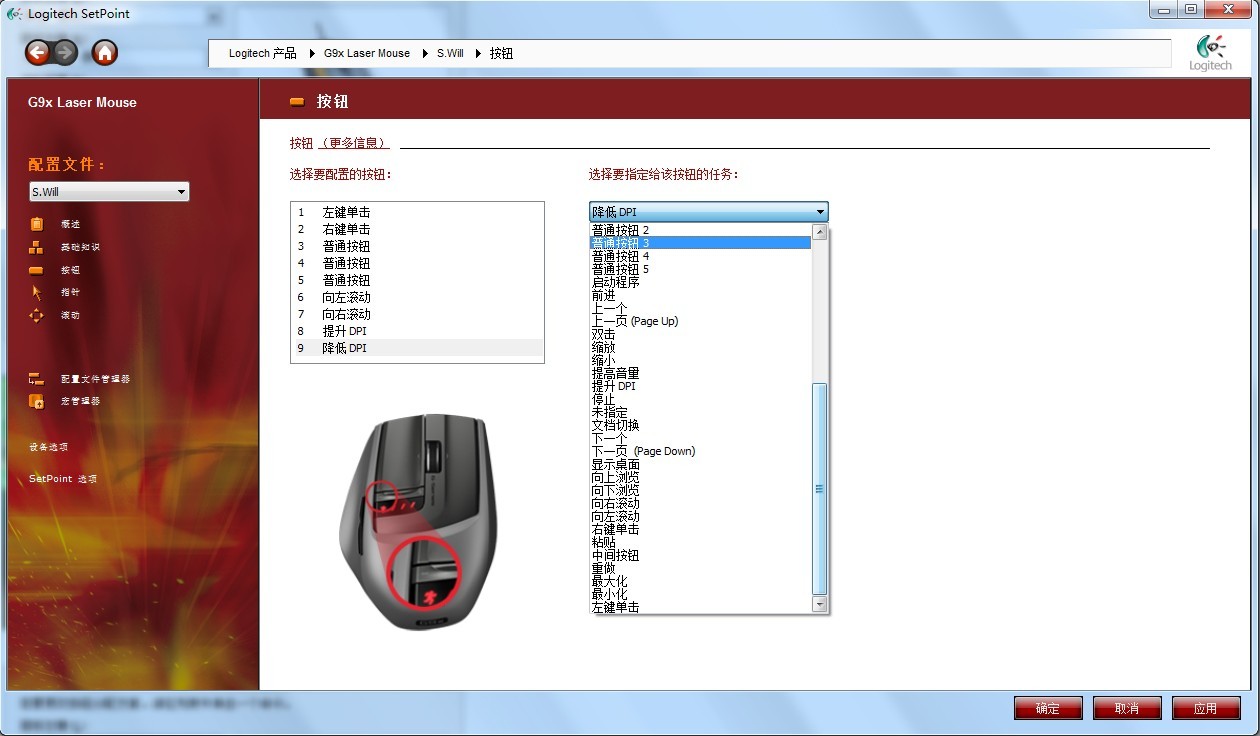Select button row 9 降低 DPI

[417, 349]
